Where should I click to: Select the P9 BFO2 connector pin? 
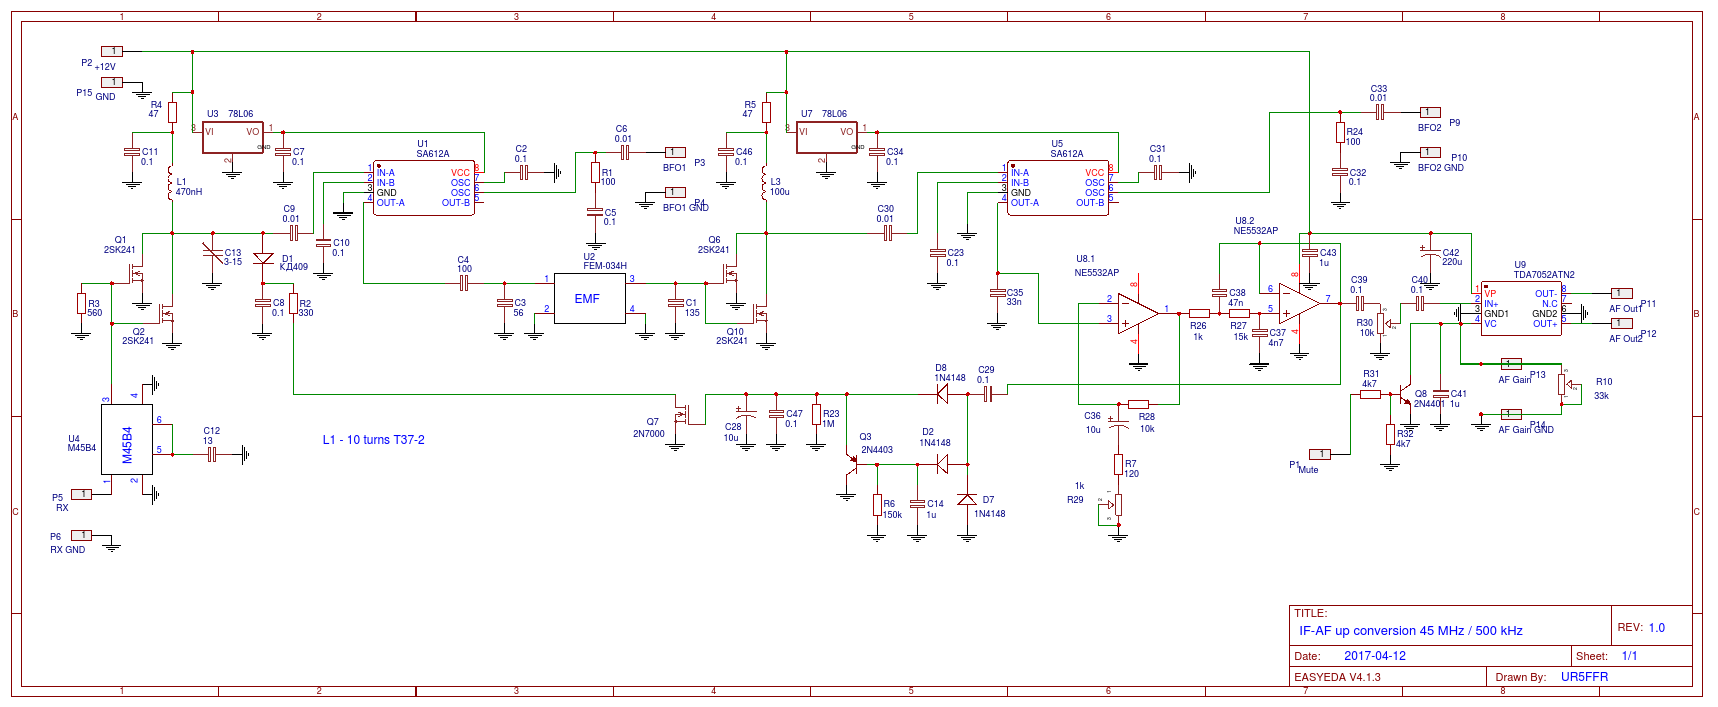[1430, 113]
